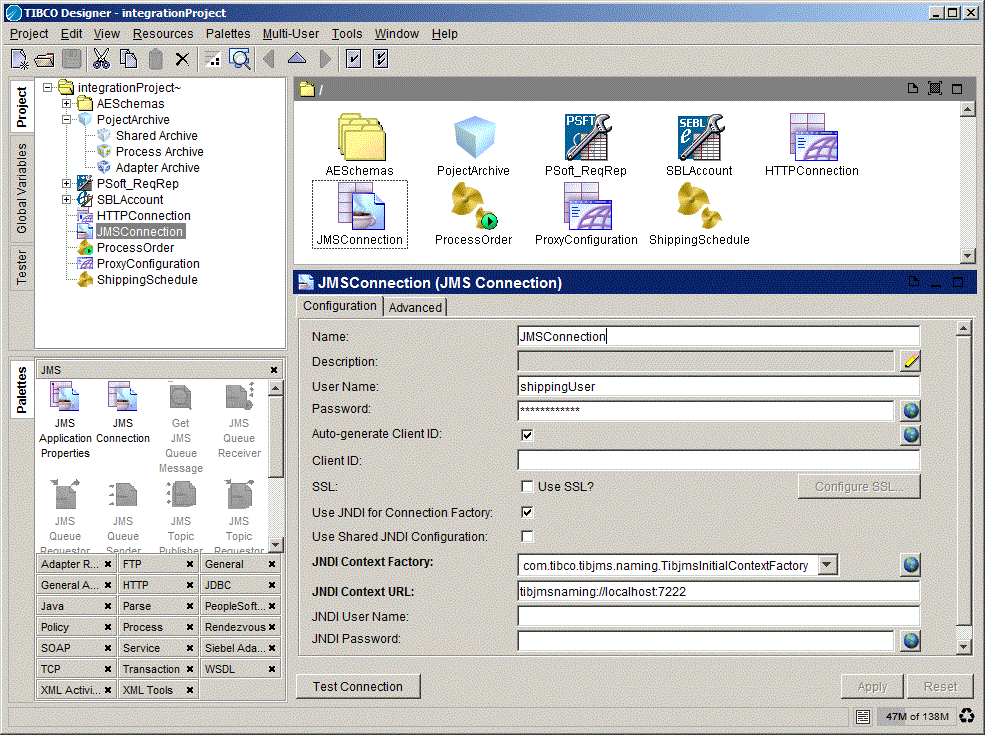Open JNDI Context Factory dropdown
The width and height of the screenshot is (990, 740).
pyautogui.click(x=827, y=565)
